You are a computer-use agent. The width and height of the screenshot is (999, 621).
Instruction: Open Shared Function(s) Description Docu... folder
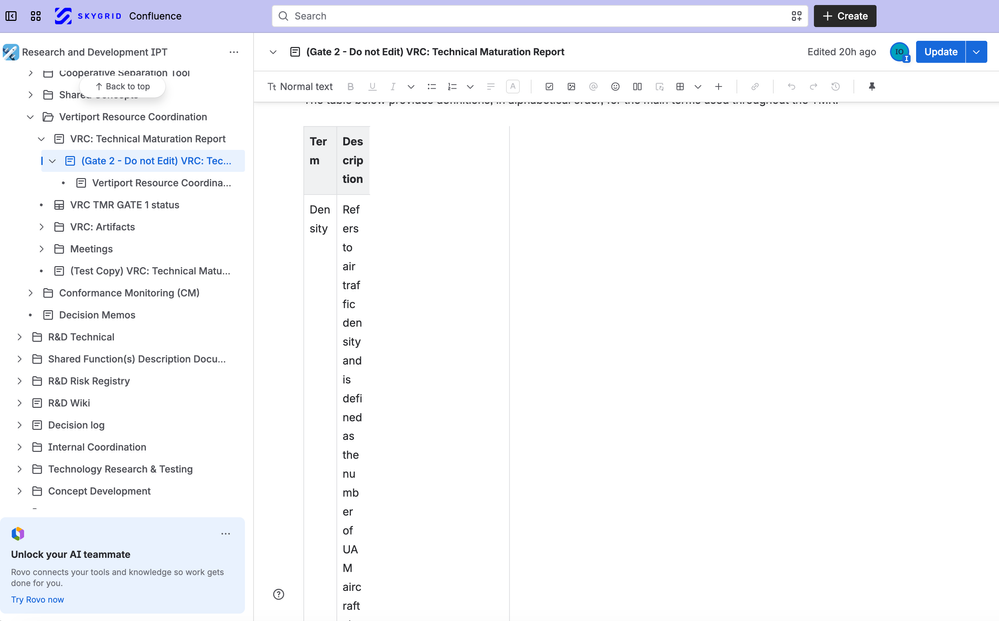tap(136, 359)
